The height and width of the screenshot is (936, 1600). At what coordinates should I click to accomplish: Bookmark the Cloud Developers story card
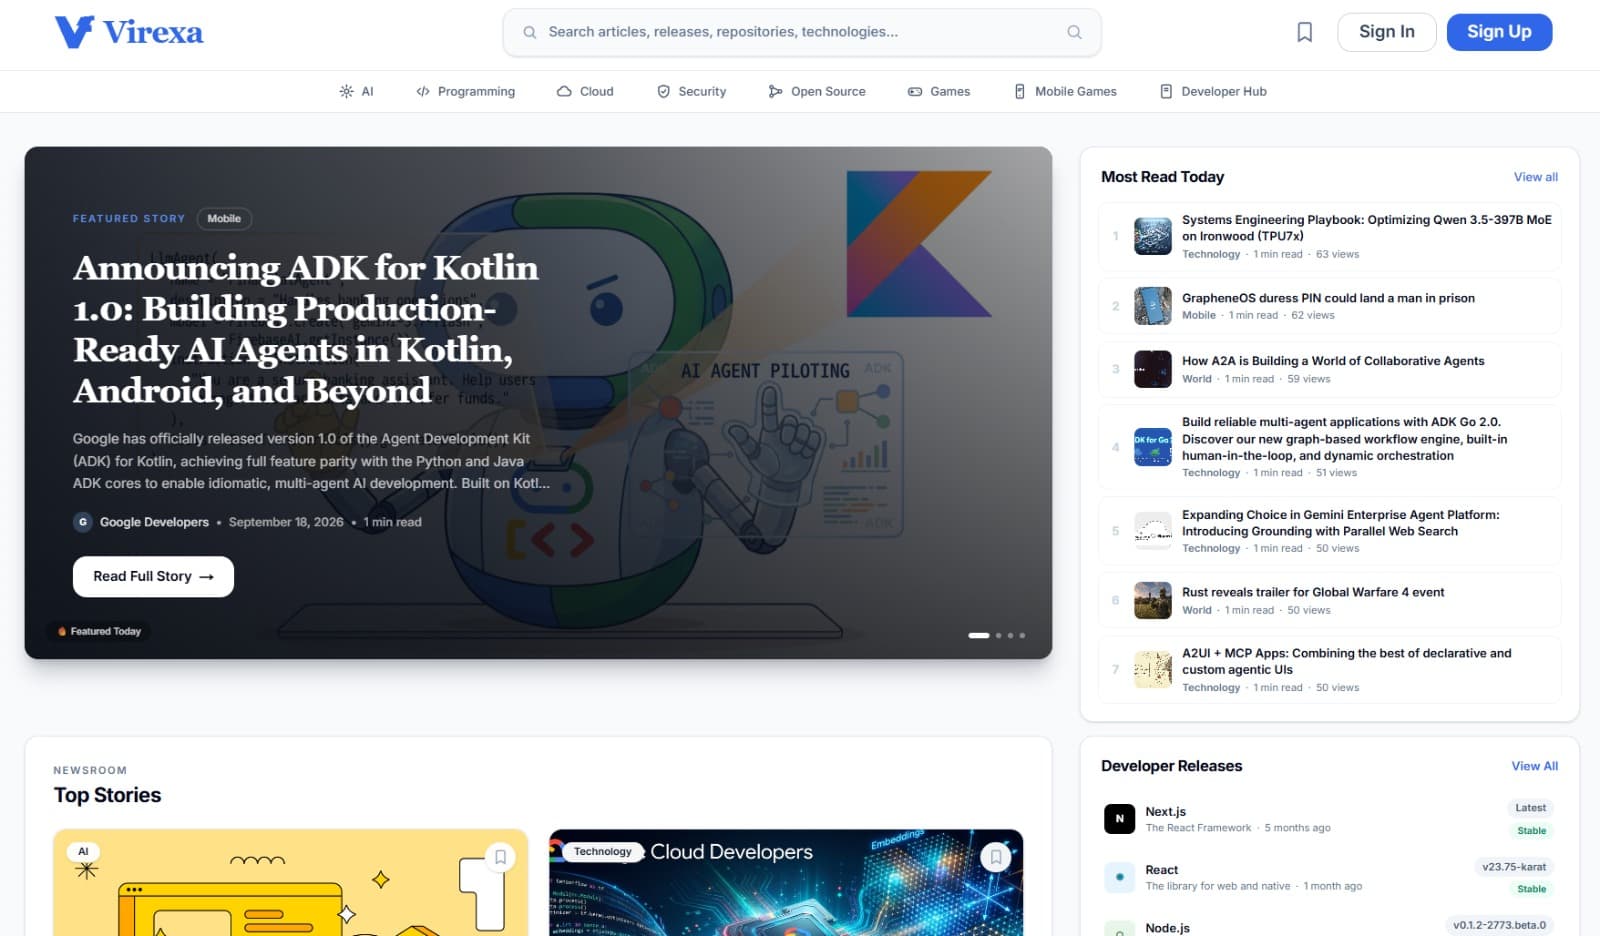995,857
